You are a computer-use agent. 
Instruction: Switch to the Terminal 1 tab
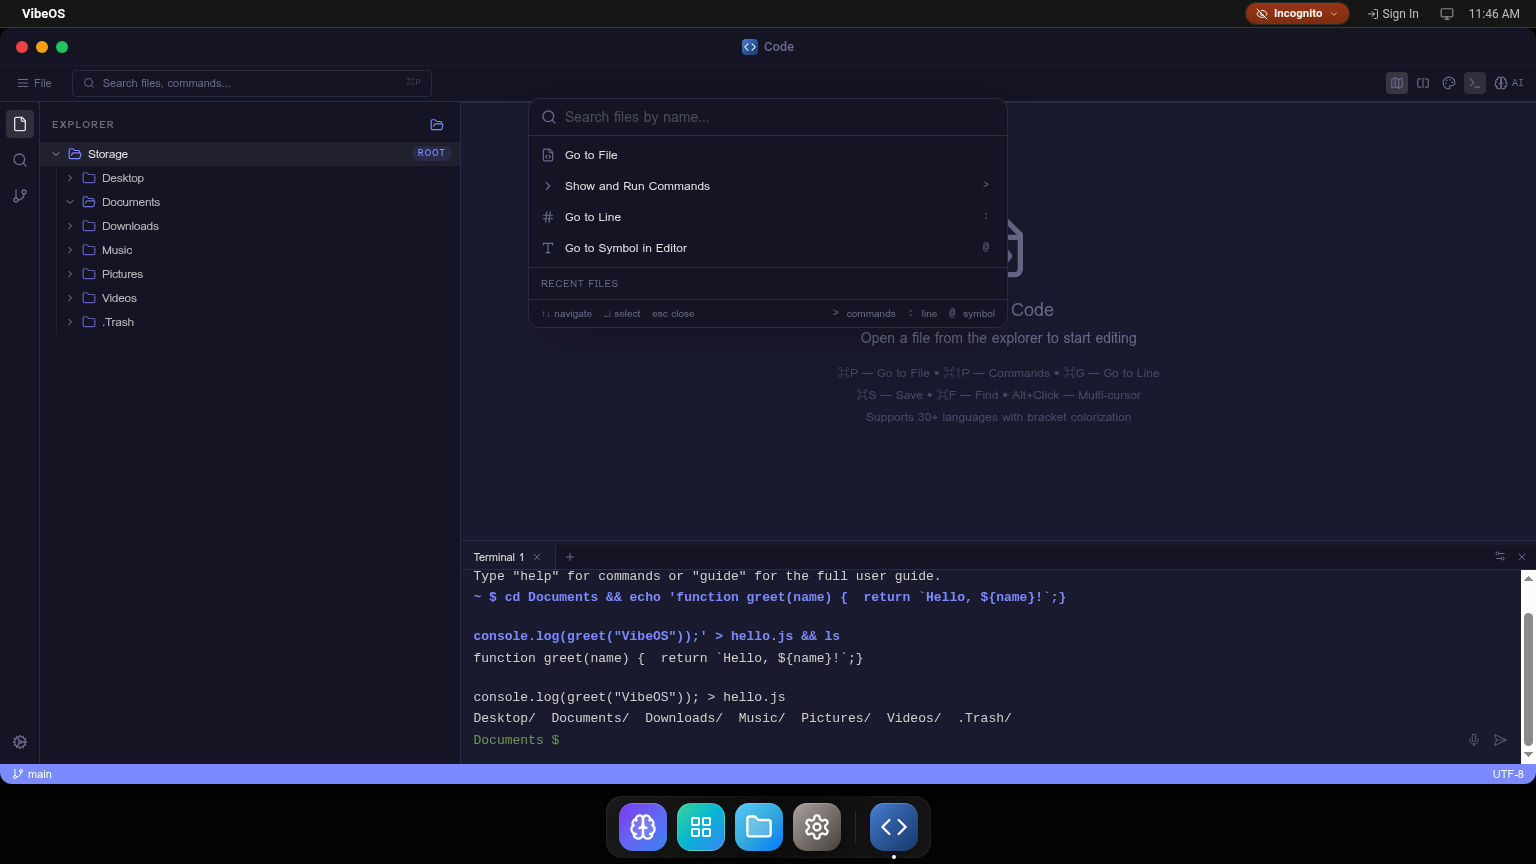click(x=498, y=557)
